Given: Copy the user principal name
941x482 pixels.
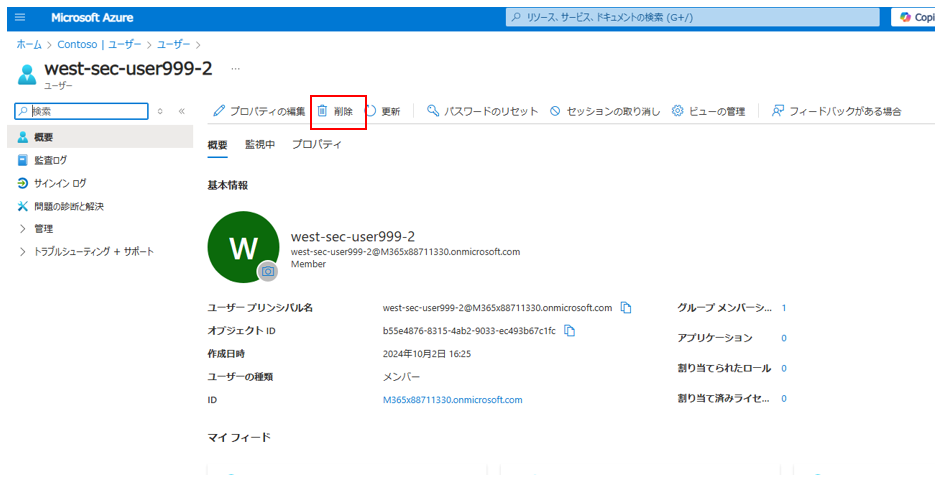Looking at the screenshot, I should click(x=626, y=308).
